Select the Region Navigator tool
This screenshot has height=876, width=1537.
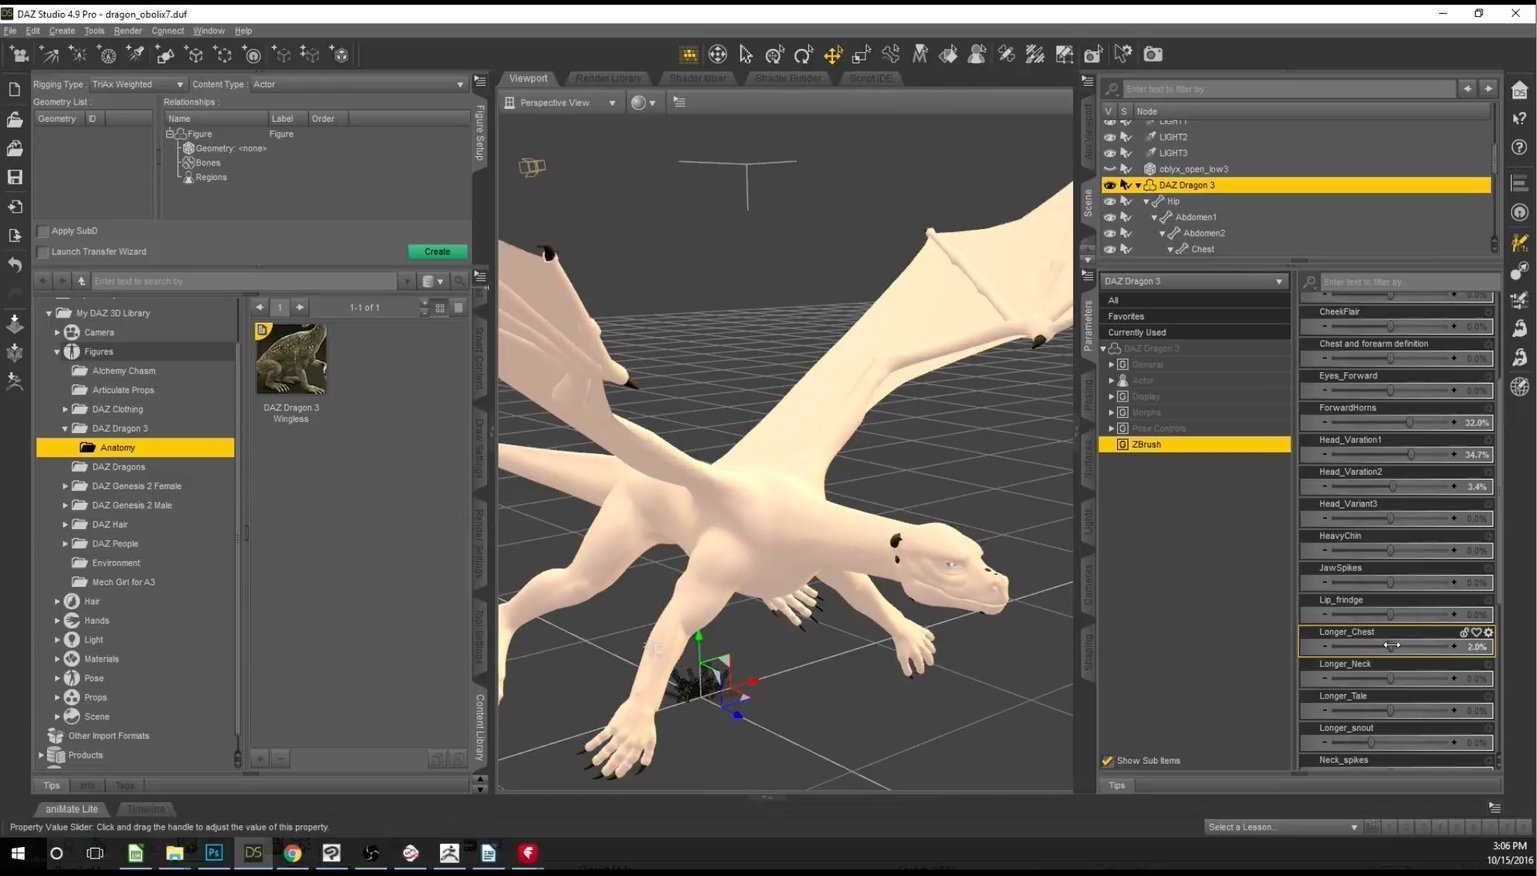click(977, 54)
